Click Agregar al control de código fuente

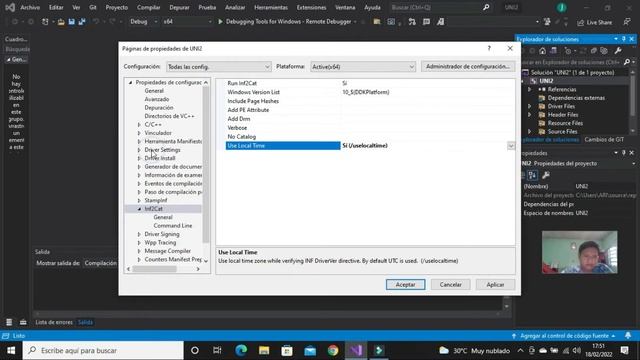click(564, 336)
